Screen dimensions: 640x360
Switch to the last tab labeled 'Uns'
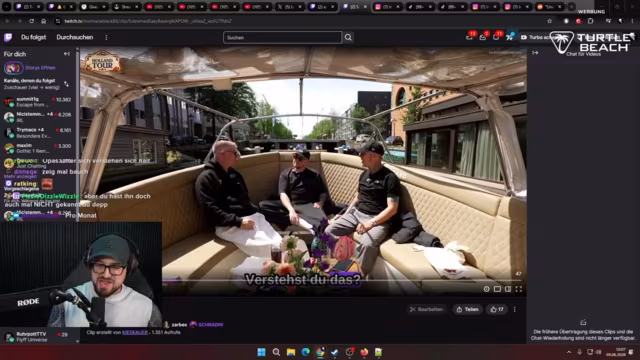(x=550, y=7)
